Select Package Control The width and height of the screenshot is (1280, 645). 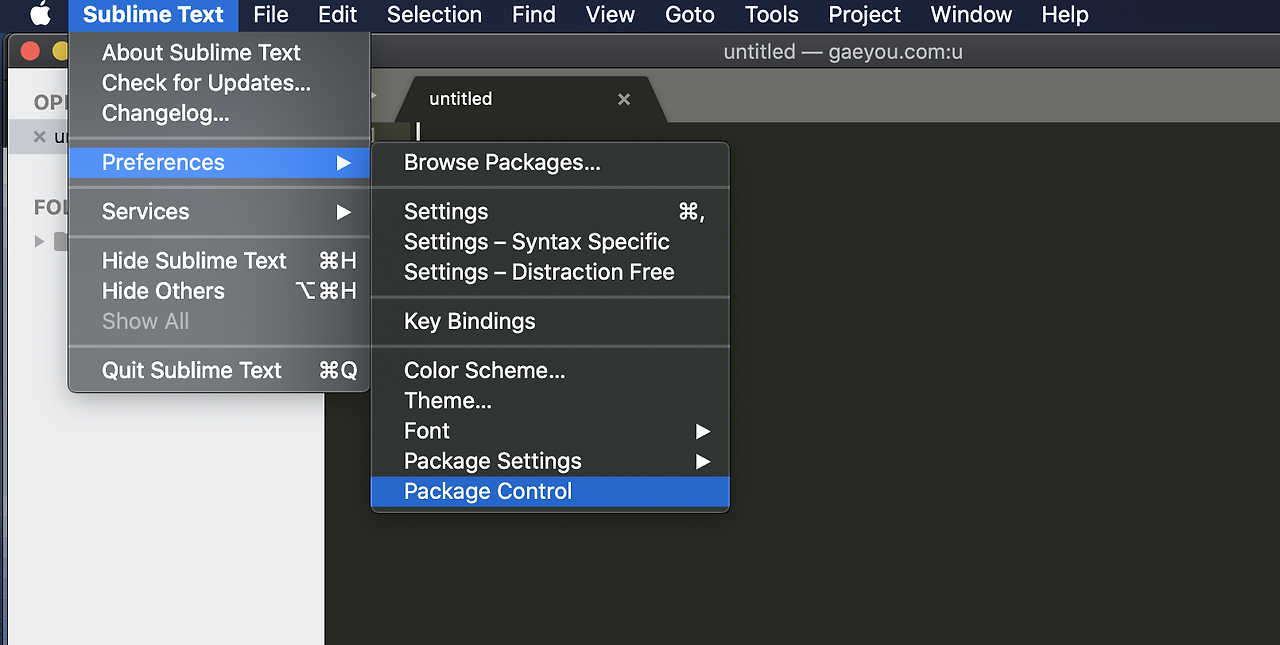550,491
